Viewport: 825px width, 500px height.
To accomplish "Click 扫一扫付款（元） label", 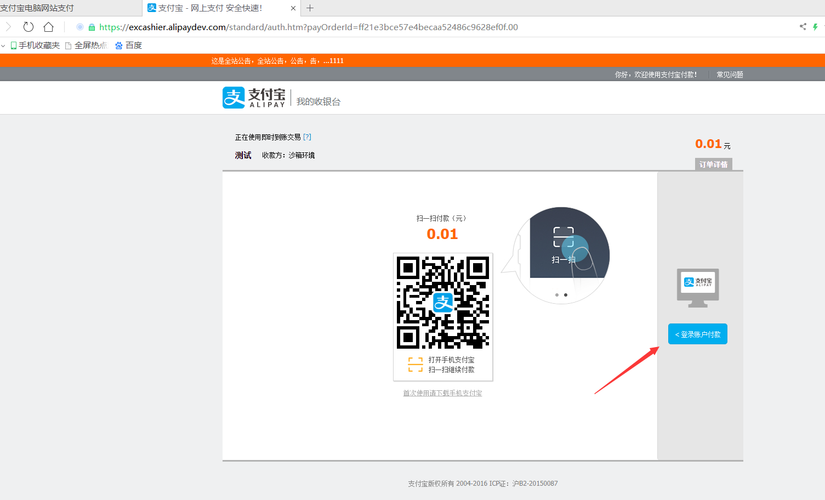I will coord(442,218).
